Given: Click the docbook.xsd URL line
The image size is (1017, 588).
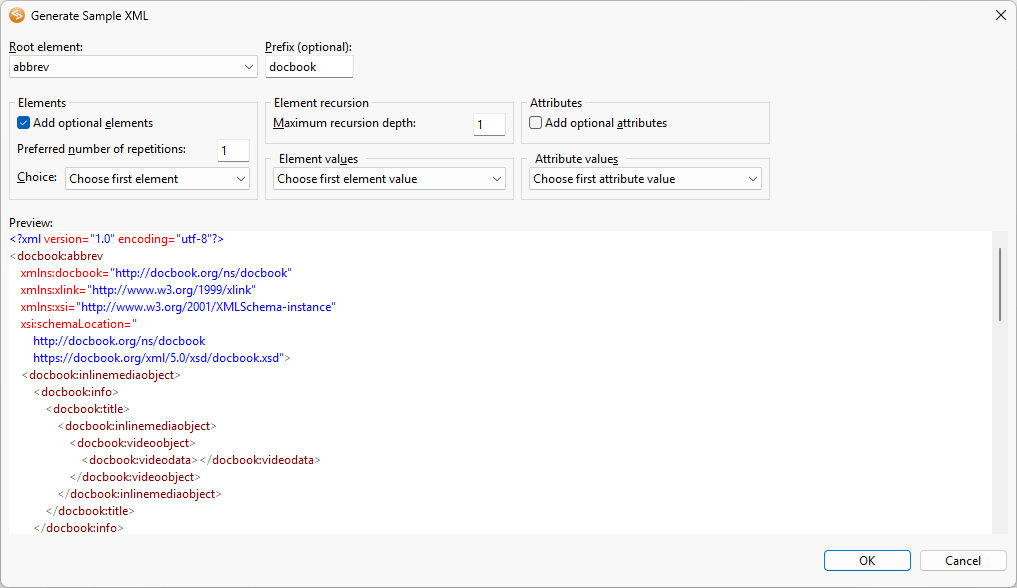Looking at the screenshot, I should [x=162, y=358].
